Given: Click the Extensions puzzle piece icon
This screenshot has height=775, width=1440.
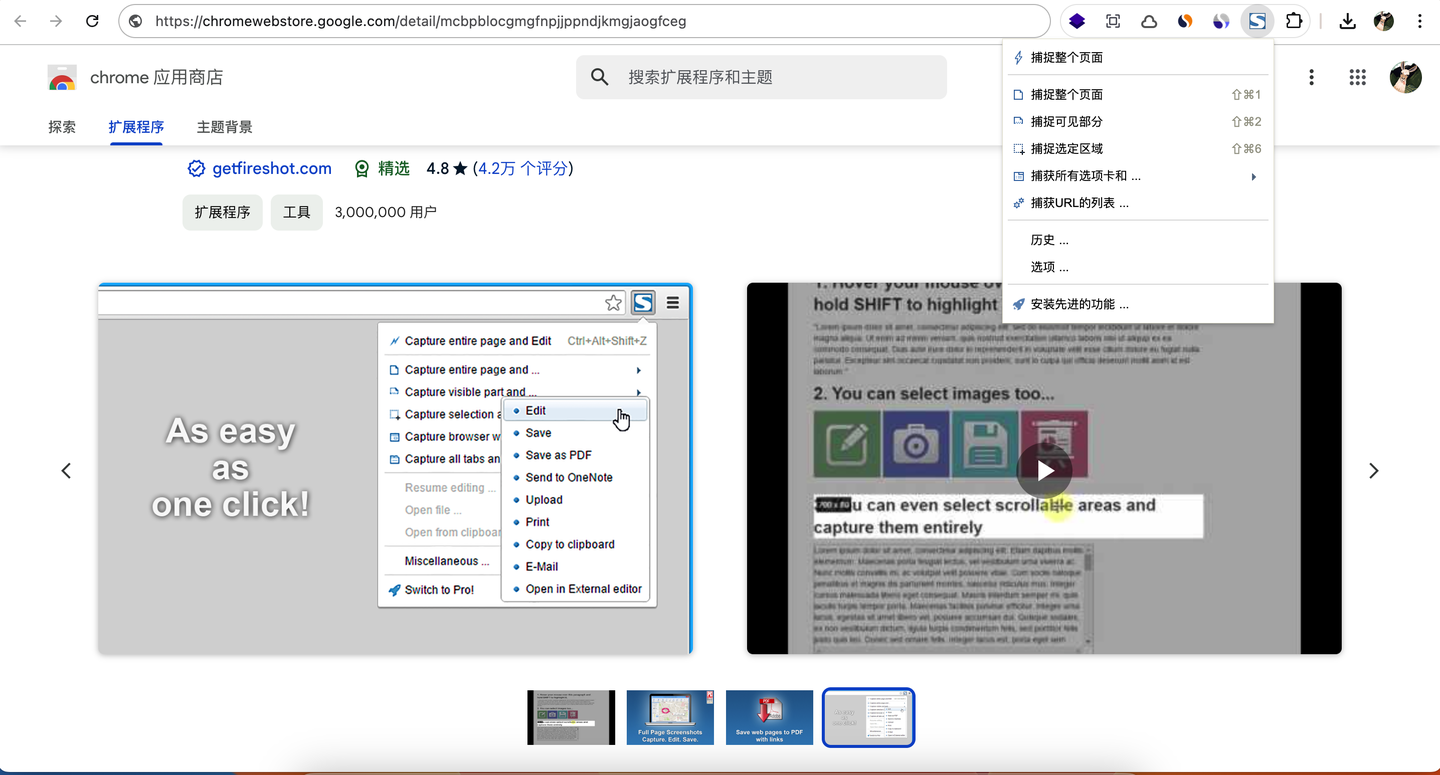Looking at the screenshot, I should tap(1294, 20).
